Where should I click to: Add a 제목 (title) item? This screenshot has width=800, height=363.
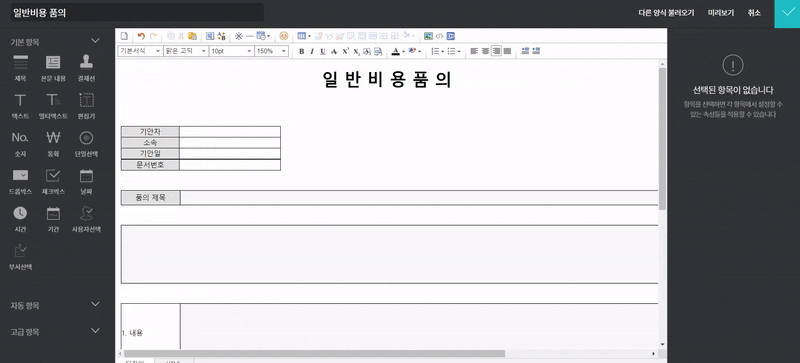[20, 68]
